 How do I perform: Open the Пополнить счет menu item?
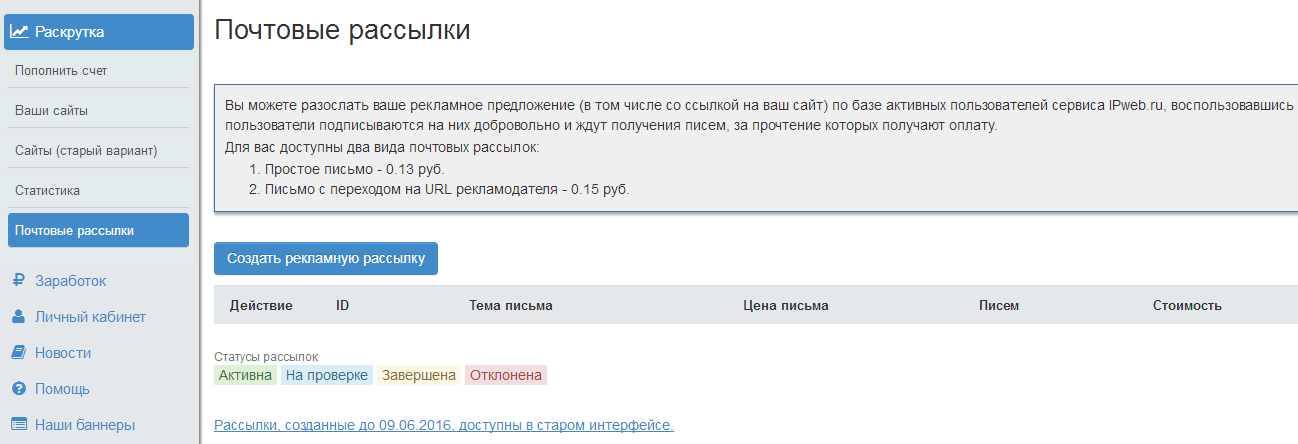[61, 71]
